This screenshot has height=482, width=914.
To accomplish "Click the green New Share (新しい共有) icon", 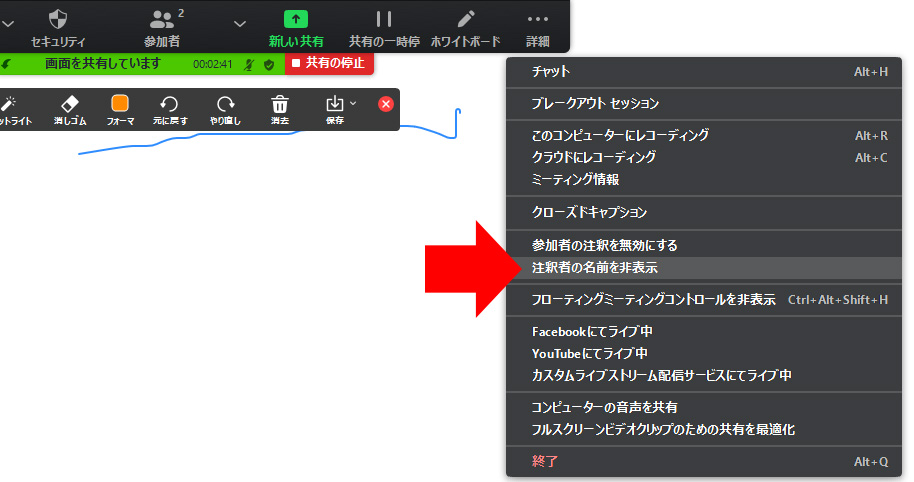I will click(x=296, y=19).
